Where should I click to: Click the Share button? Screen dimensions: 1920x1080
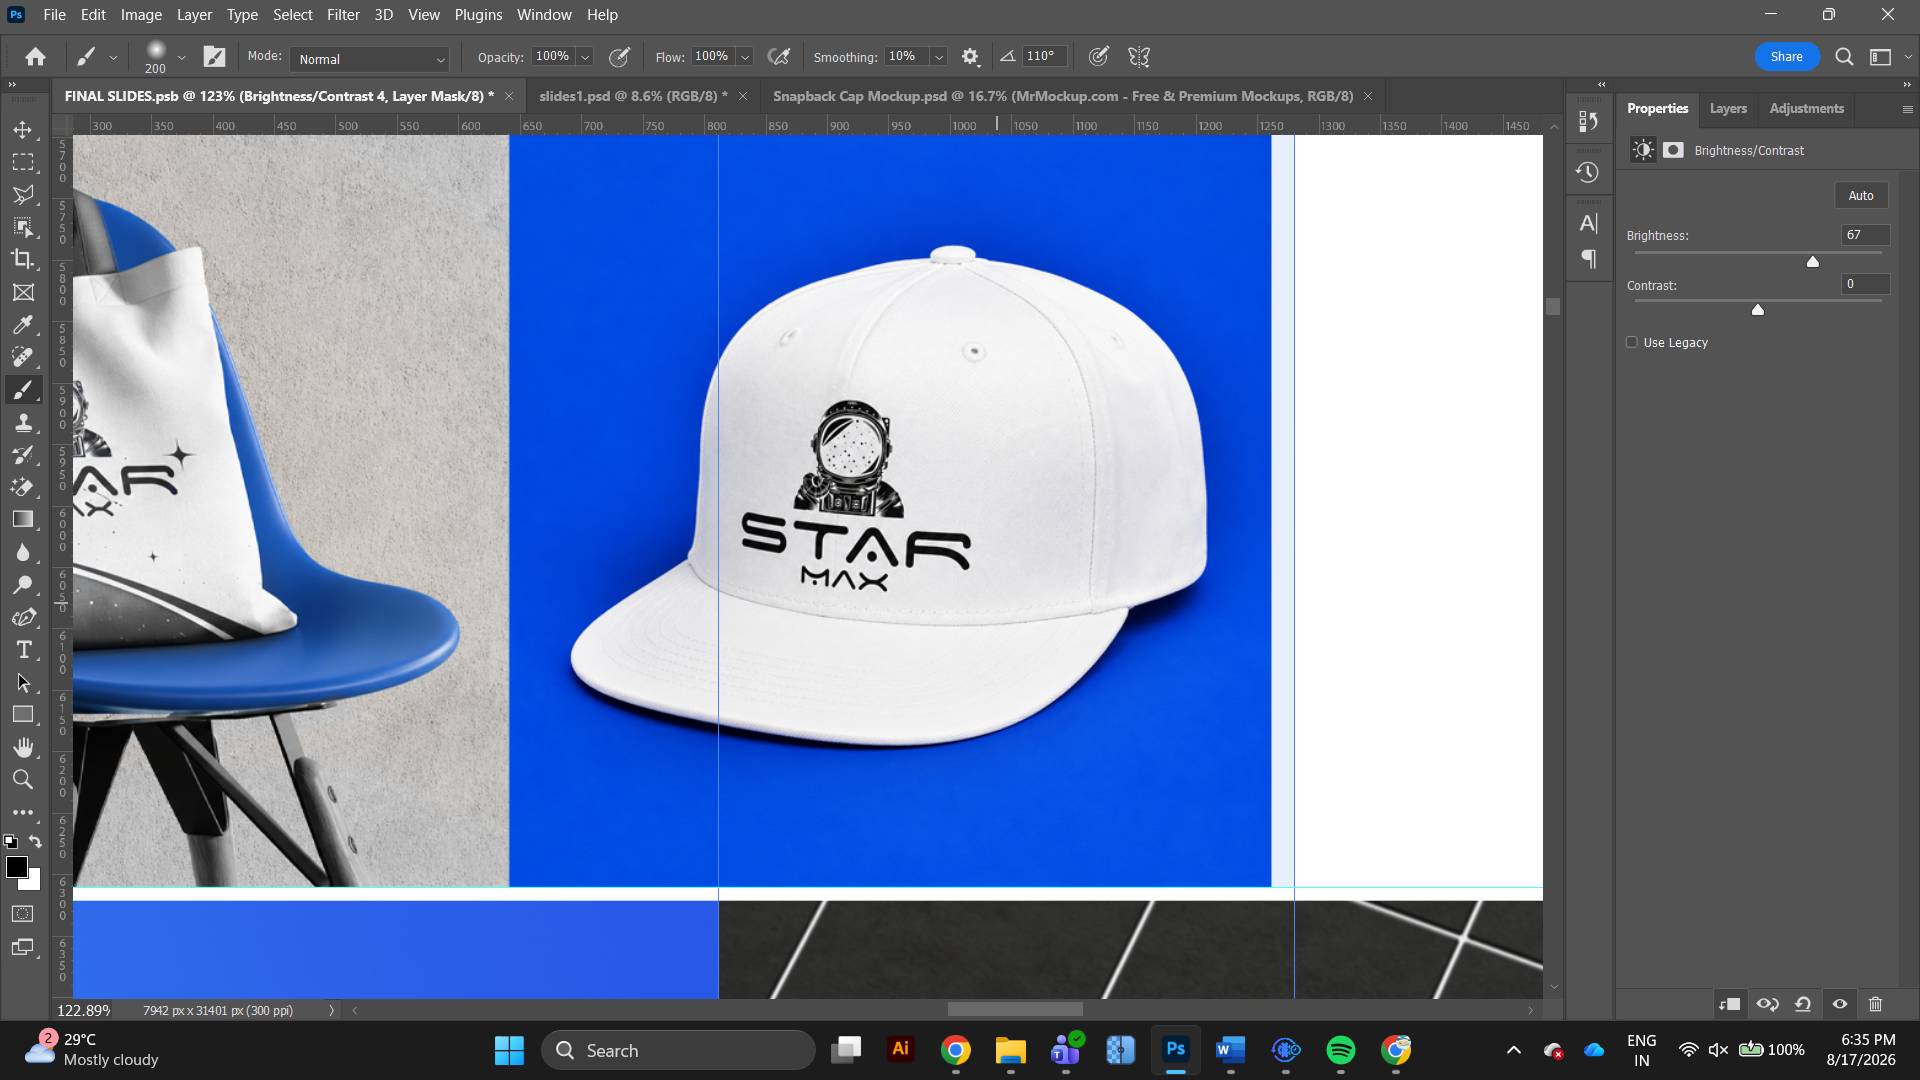[1787, 57]
